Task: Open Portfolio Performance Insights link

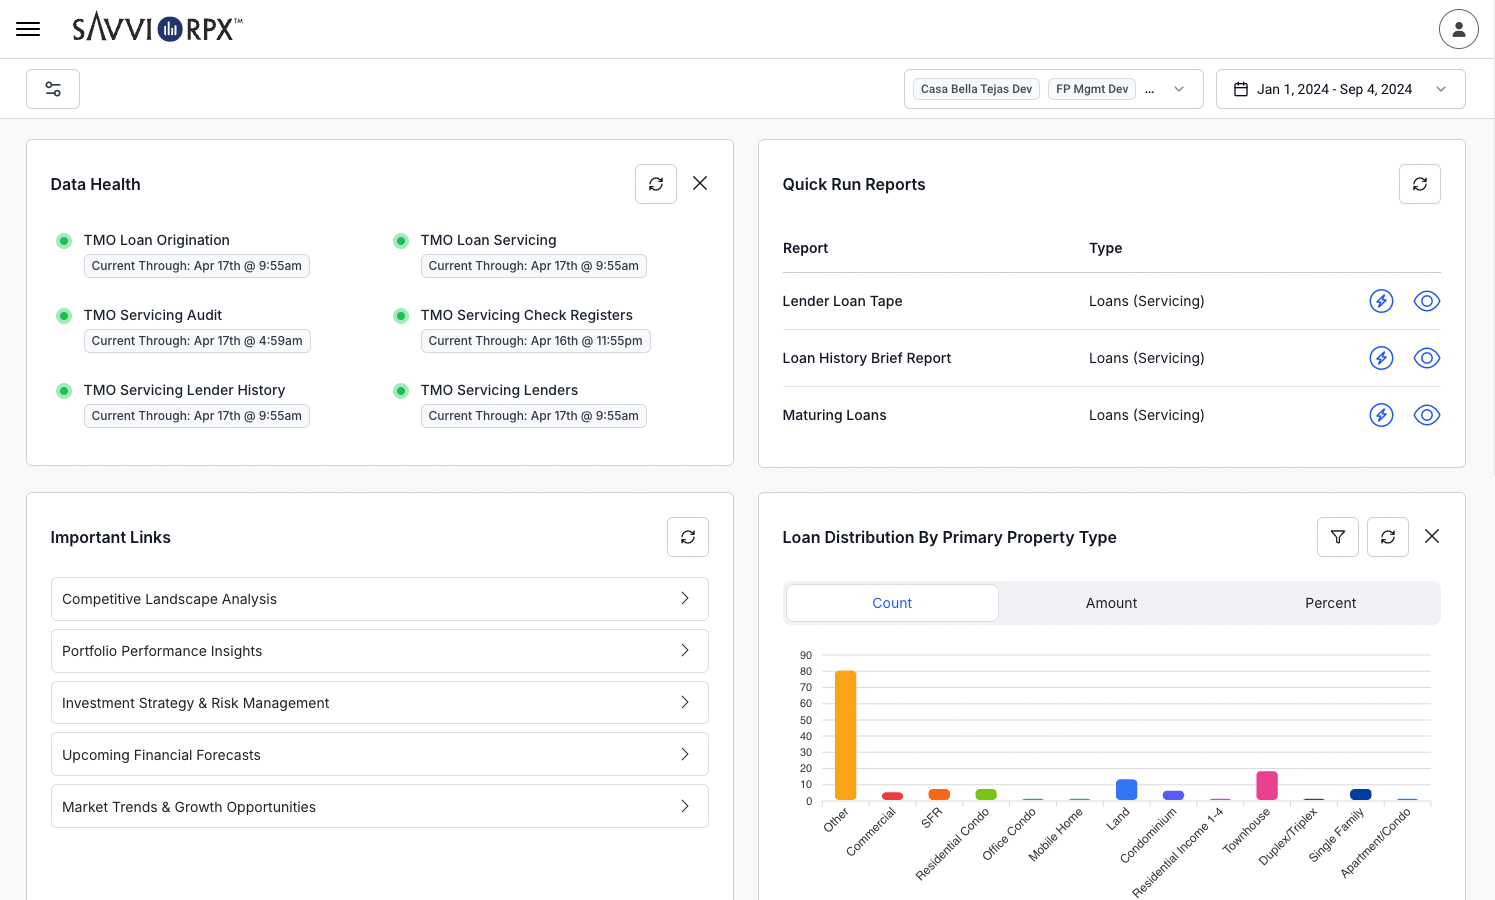Action: pyautogui.click(x=379, y=651)
